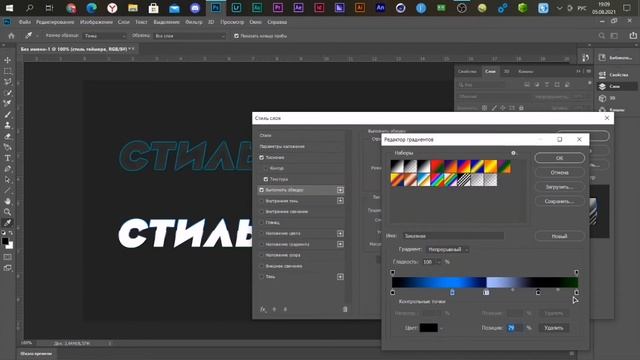Pick the first black-white gradient preset
Screen dimensions: 640x360
397,167
